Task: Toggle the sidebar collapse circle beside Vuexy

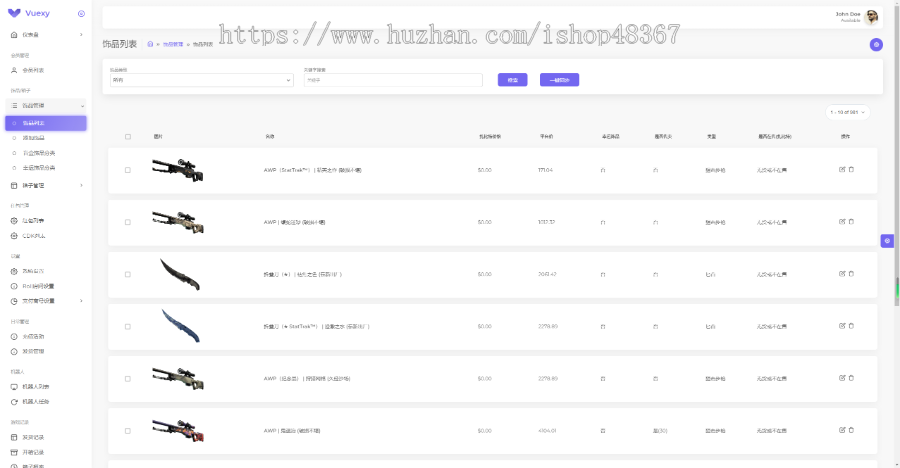Action: [81, 13]
